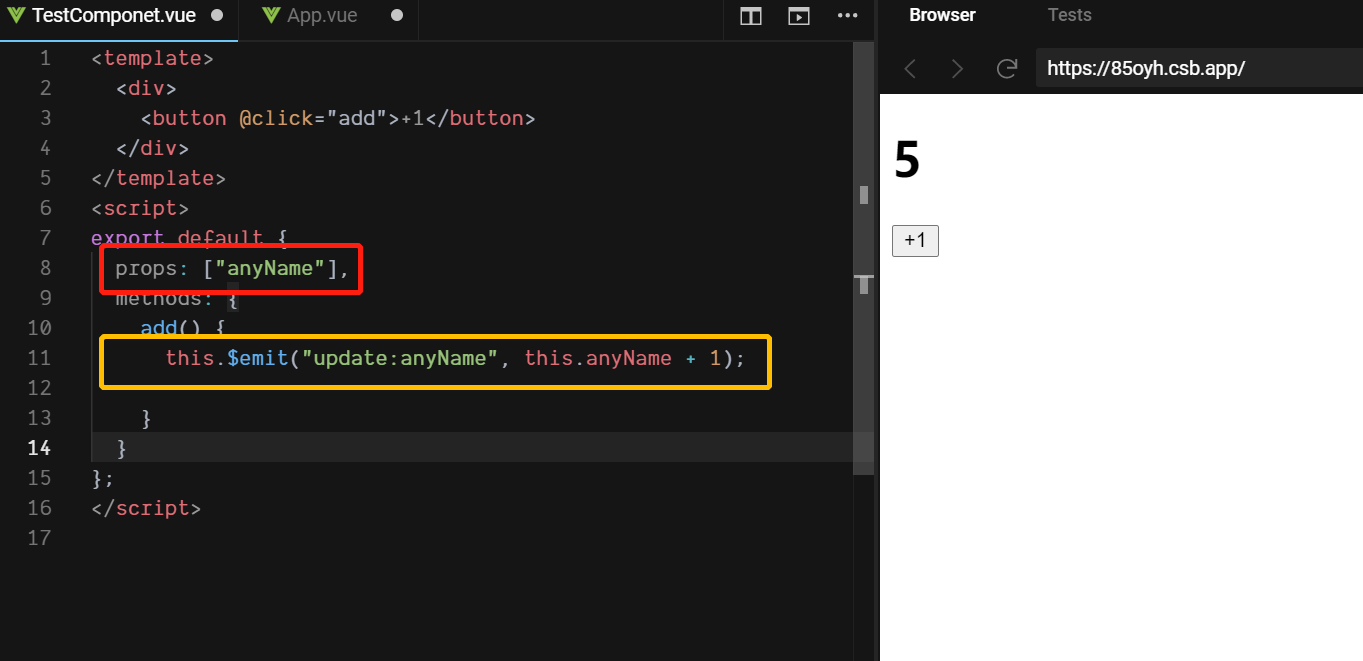Click the Vue icon on App.vue tab

click(271, 16)
